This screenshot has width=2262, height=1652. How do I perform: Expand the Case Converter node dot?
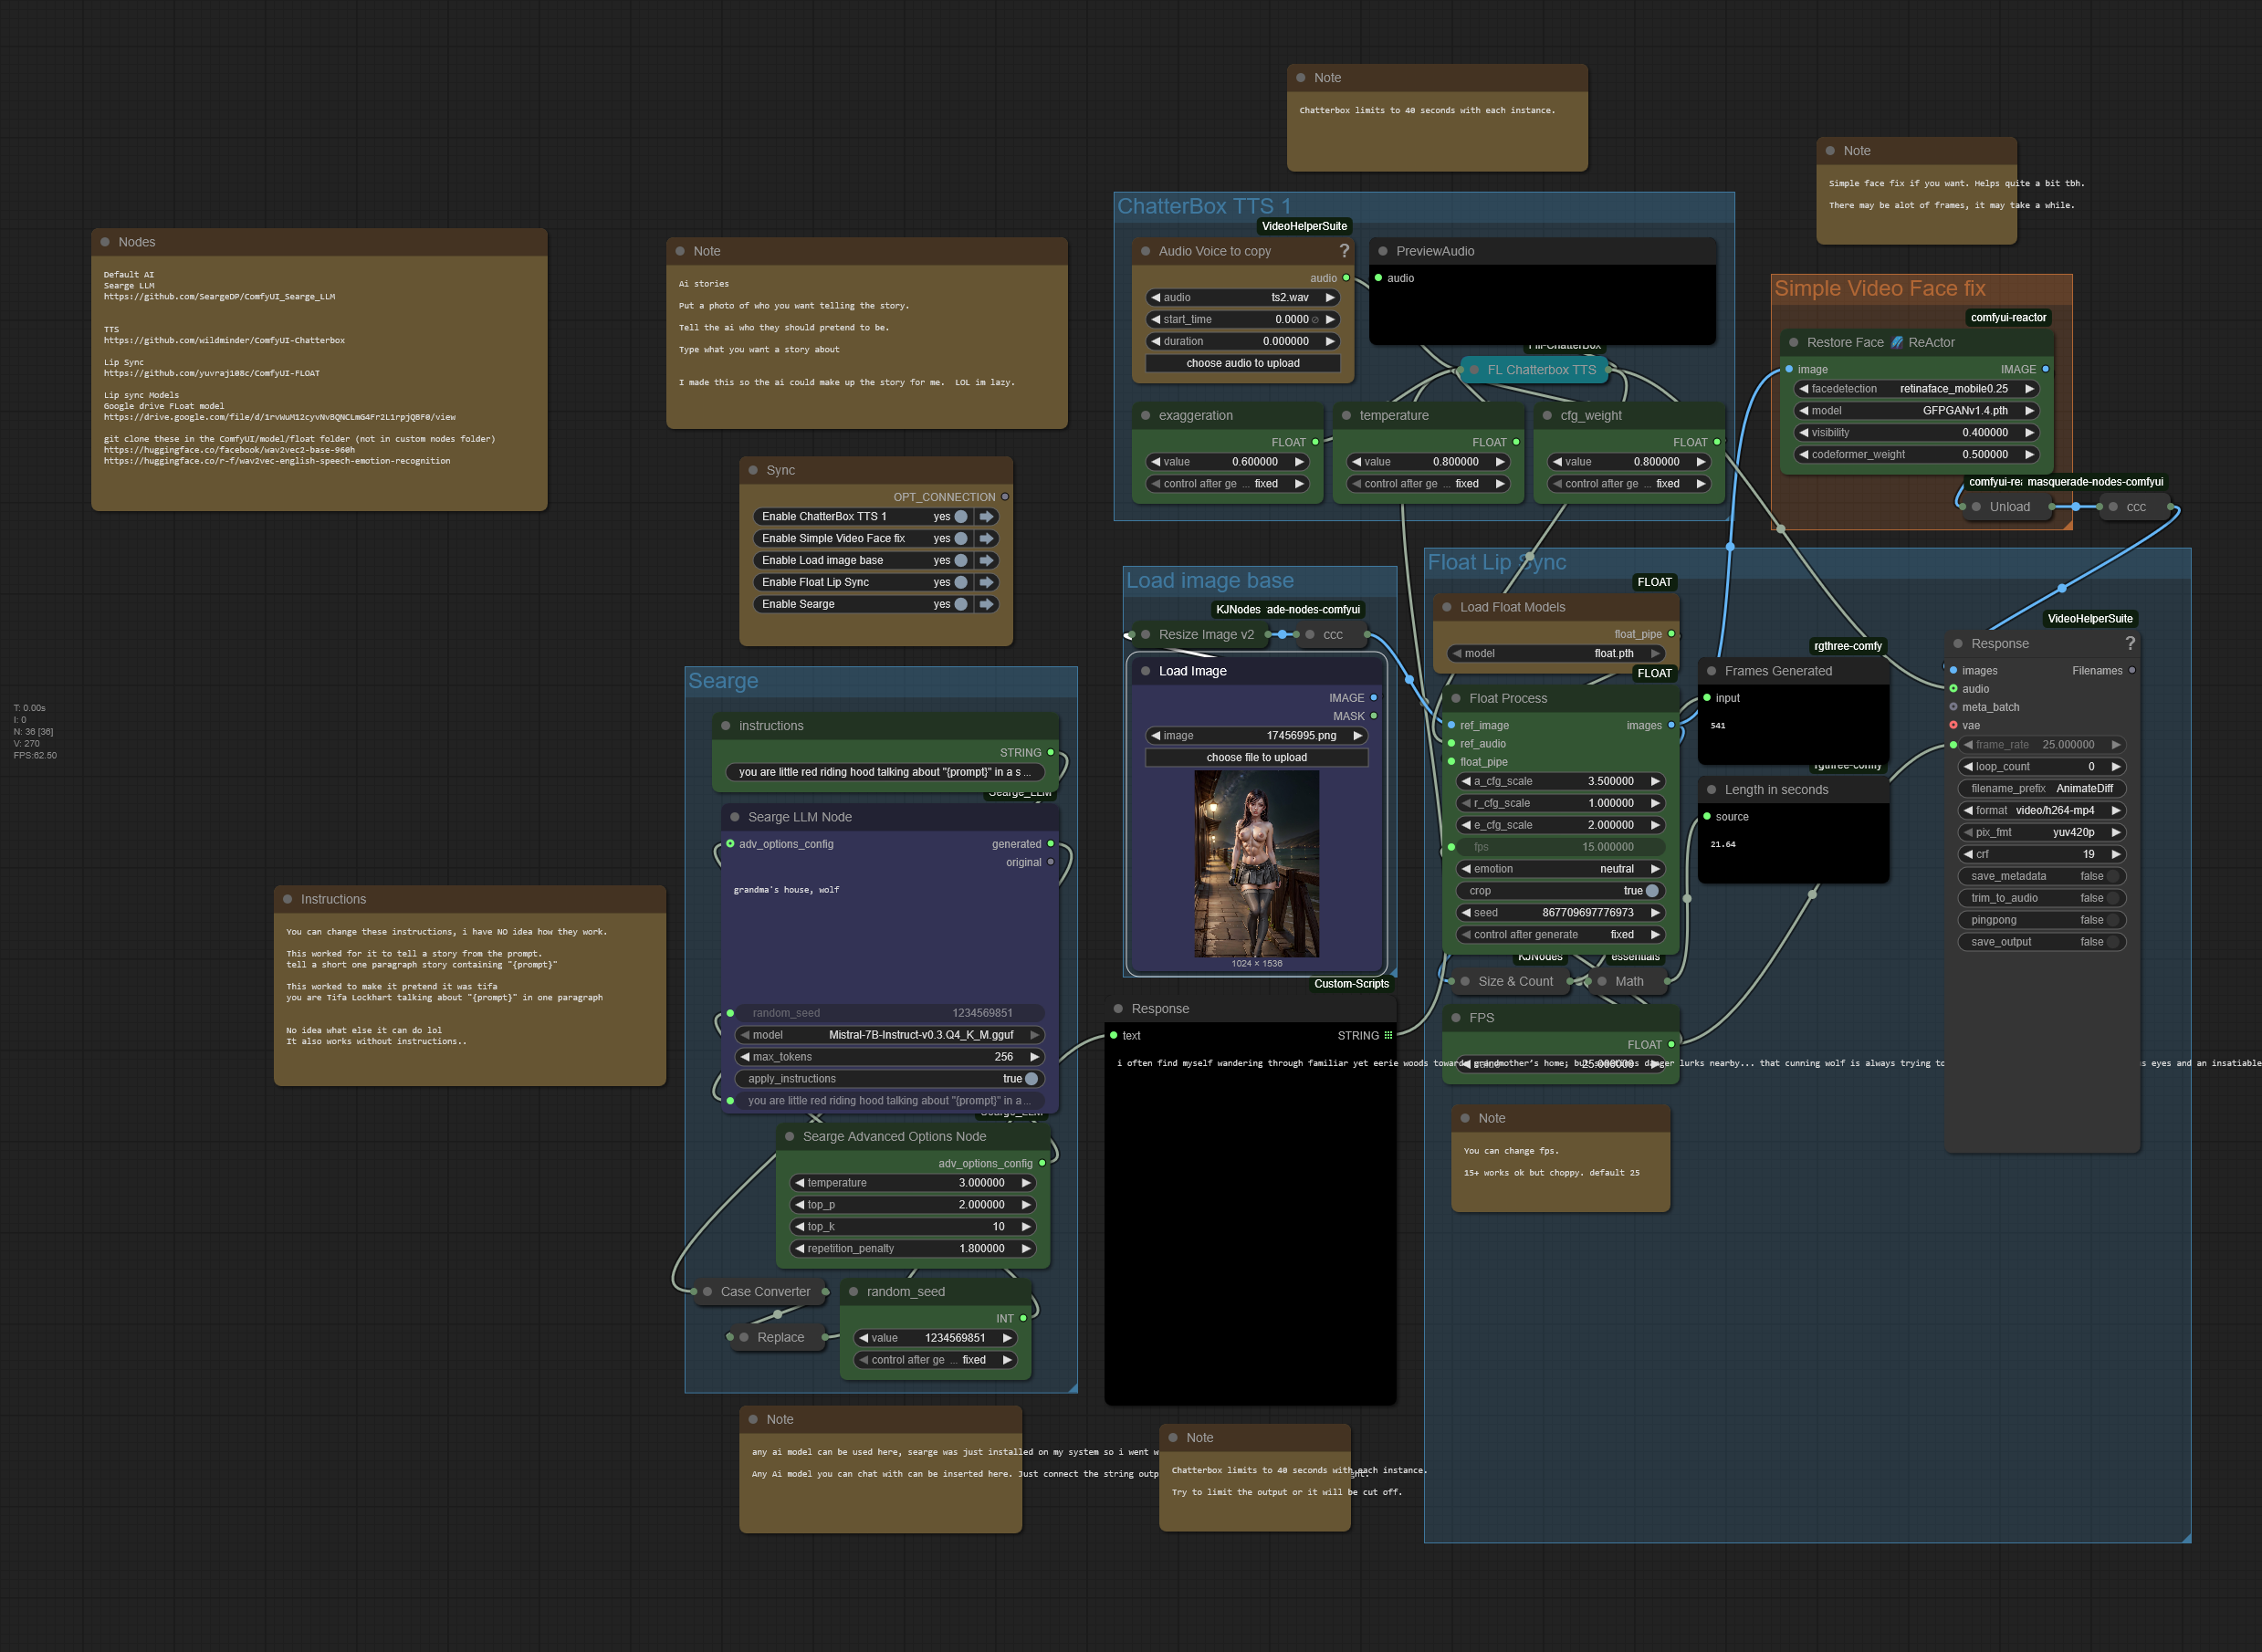(708, 1292)
